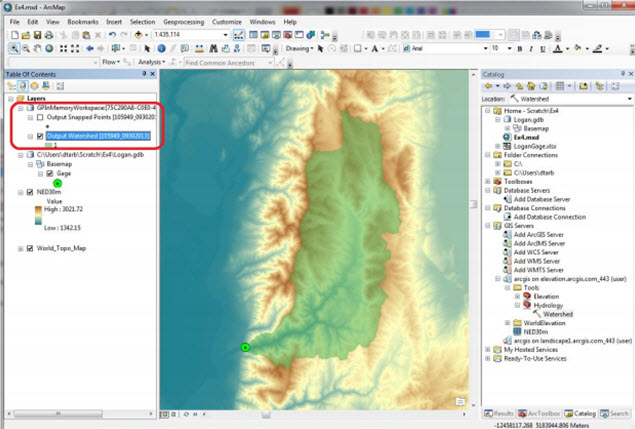This screenshot has width=635, height=429.
Task: Enable the Output Snapped Points layer checkbox
Action: [40, 118]
